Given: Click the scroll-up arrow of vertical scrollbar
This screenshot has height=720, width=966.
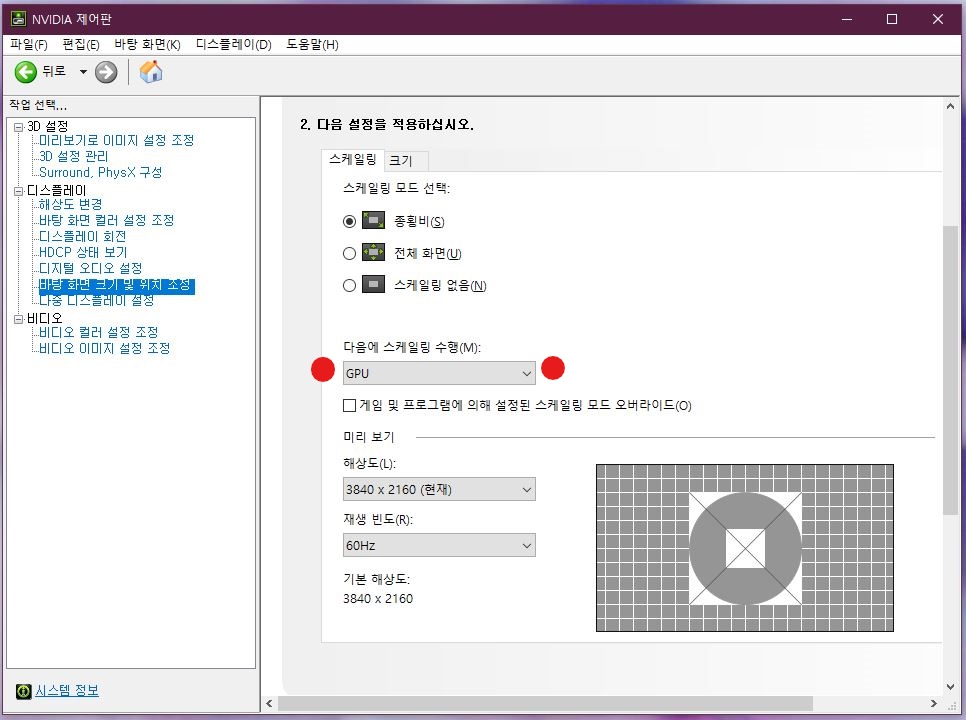Looking at the screenshot, I should pyautogui.click(x=950, y=106).
